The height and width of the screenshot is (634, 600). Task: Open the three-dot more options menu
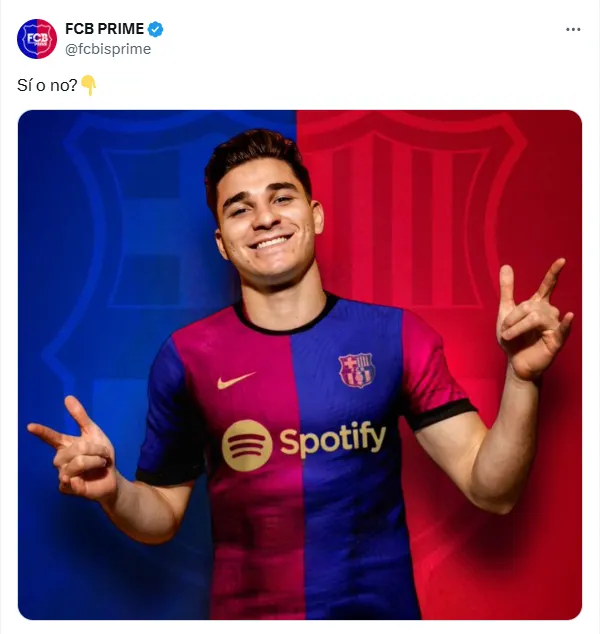pyautogui.click(x=573, y=30)
